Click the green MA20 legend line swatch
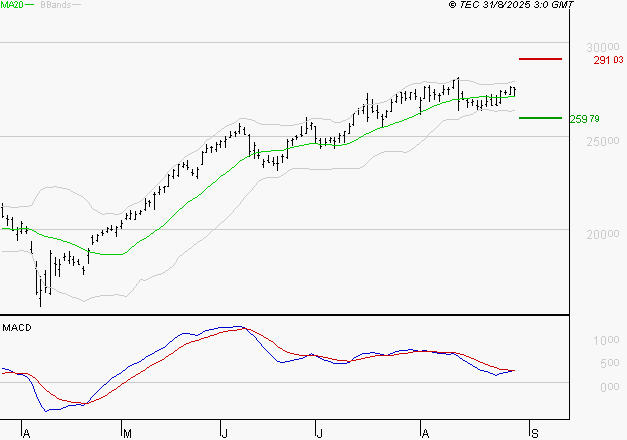627x440 pixels. [29, 5]
